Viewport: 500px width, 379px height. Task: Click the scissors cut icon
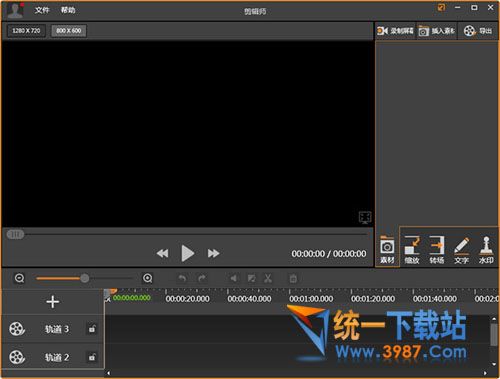268,278
